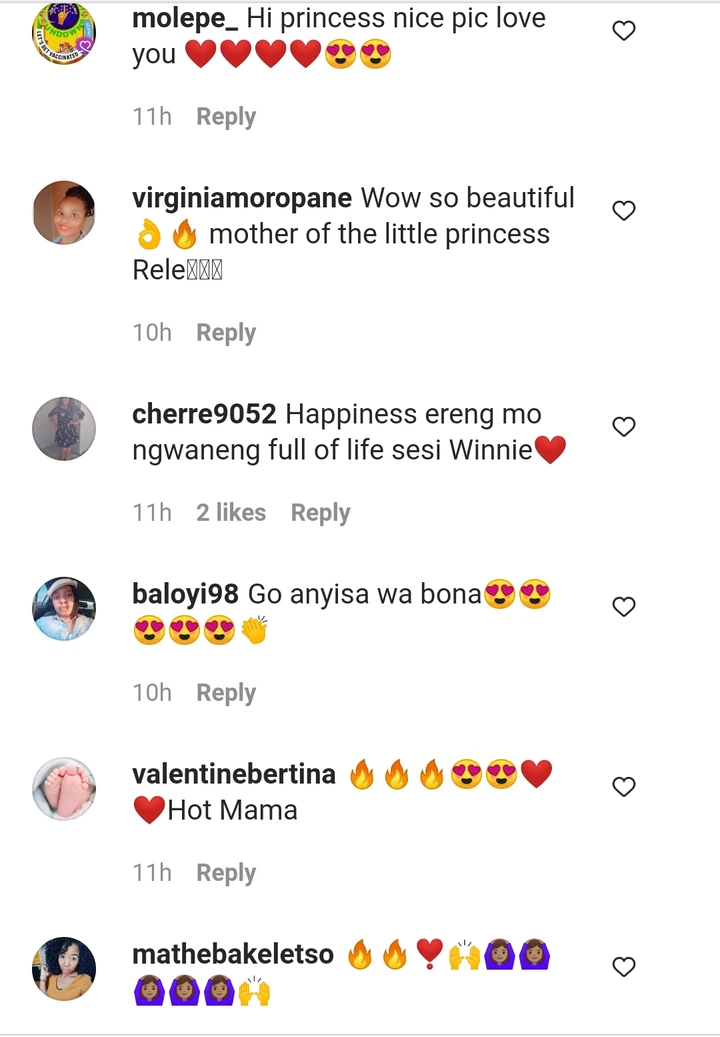Like baloyi98's comment
The width and height of the screenshot is (720, 1037).
pos(623,606)
